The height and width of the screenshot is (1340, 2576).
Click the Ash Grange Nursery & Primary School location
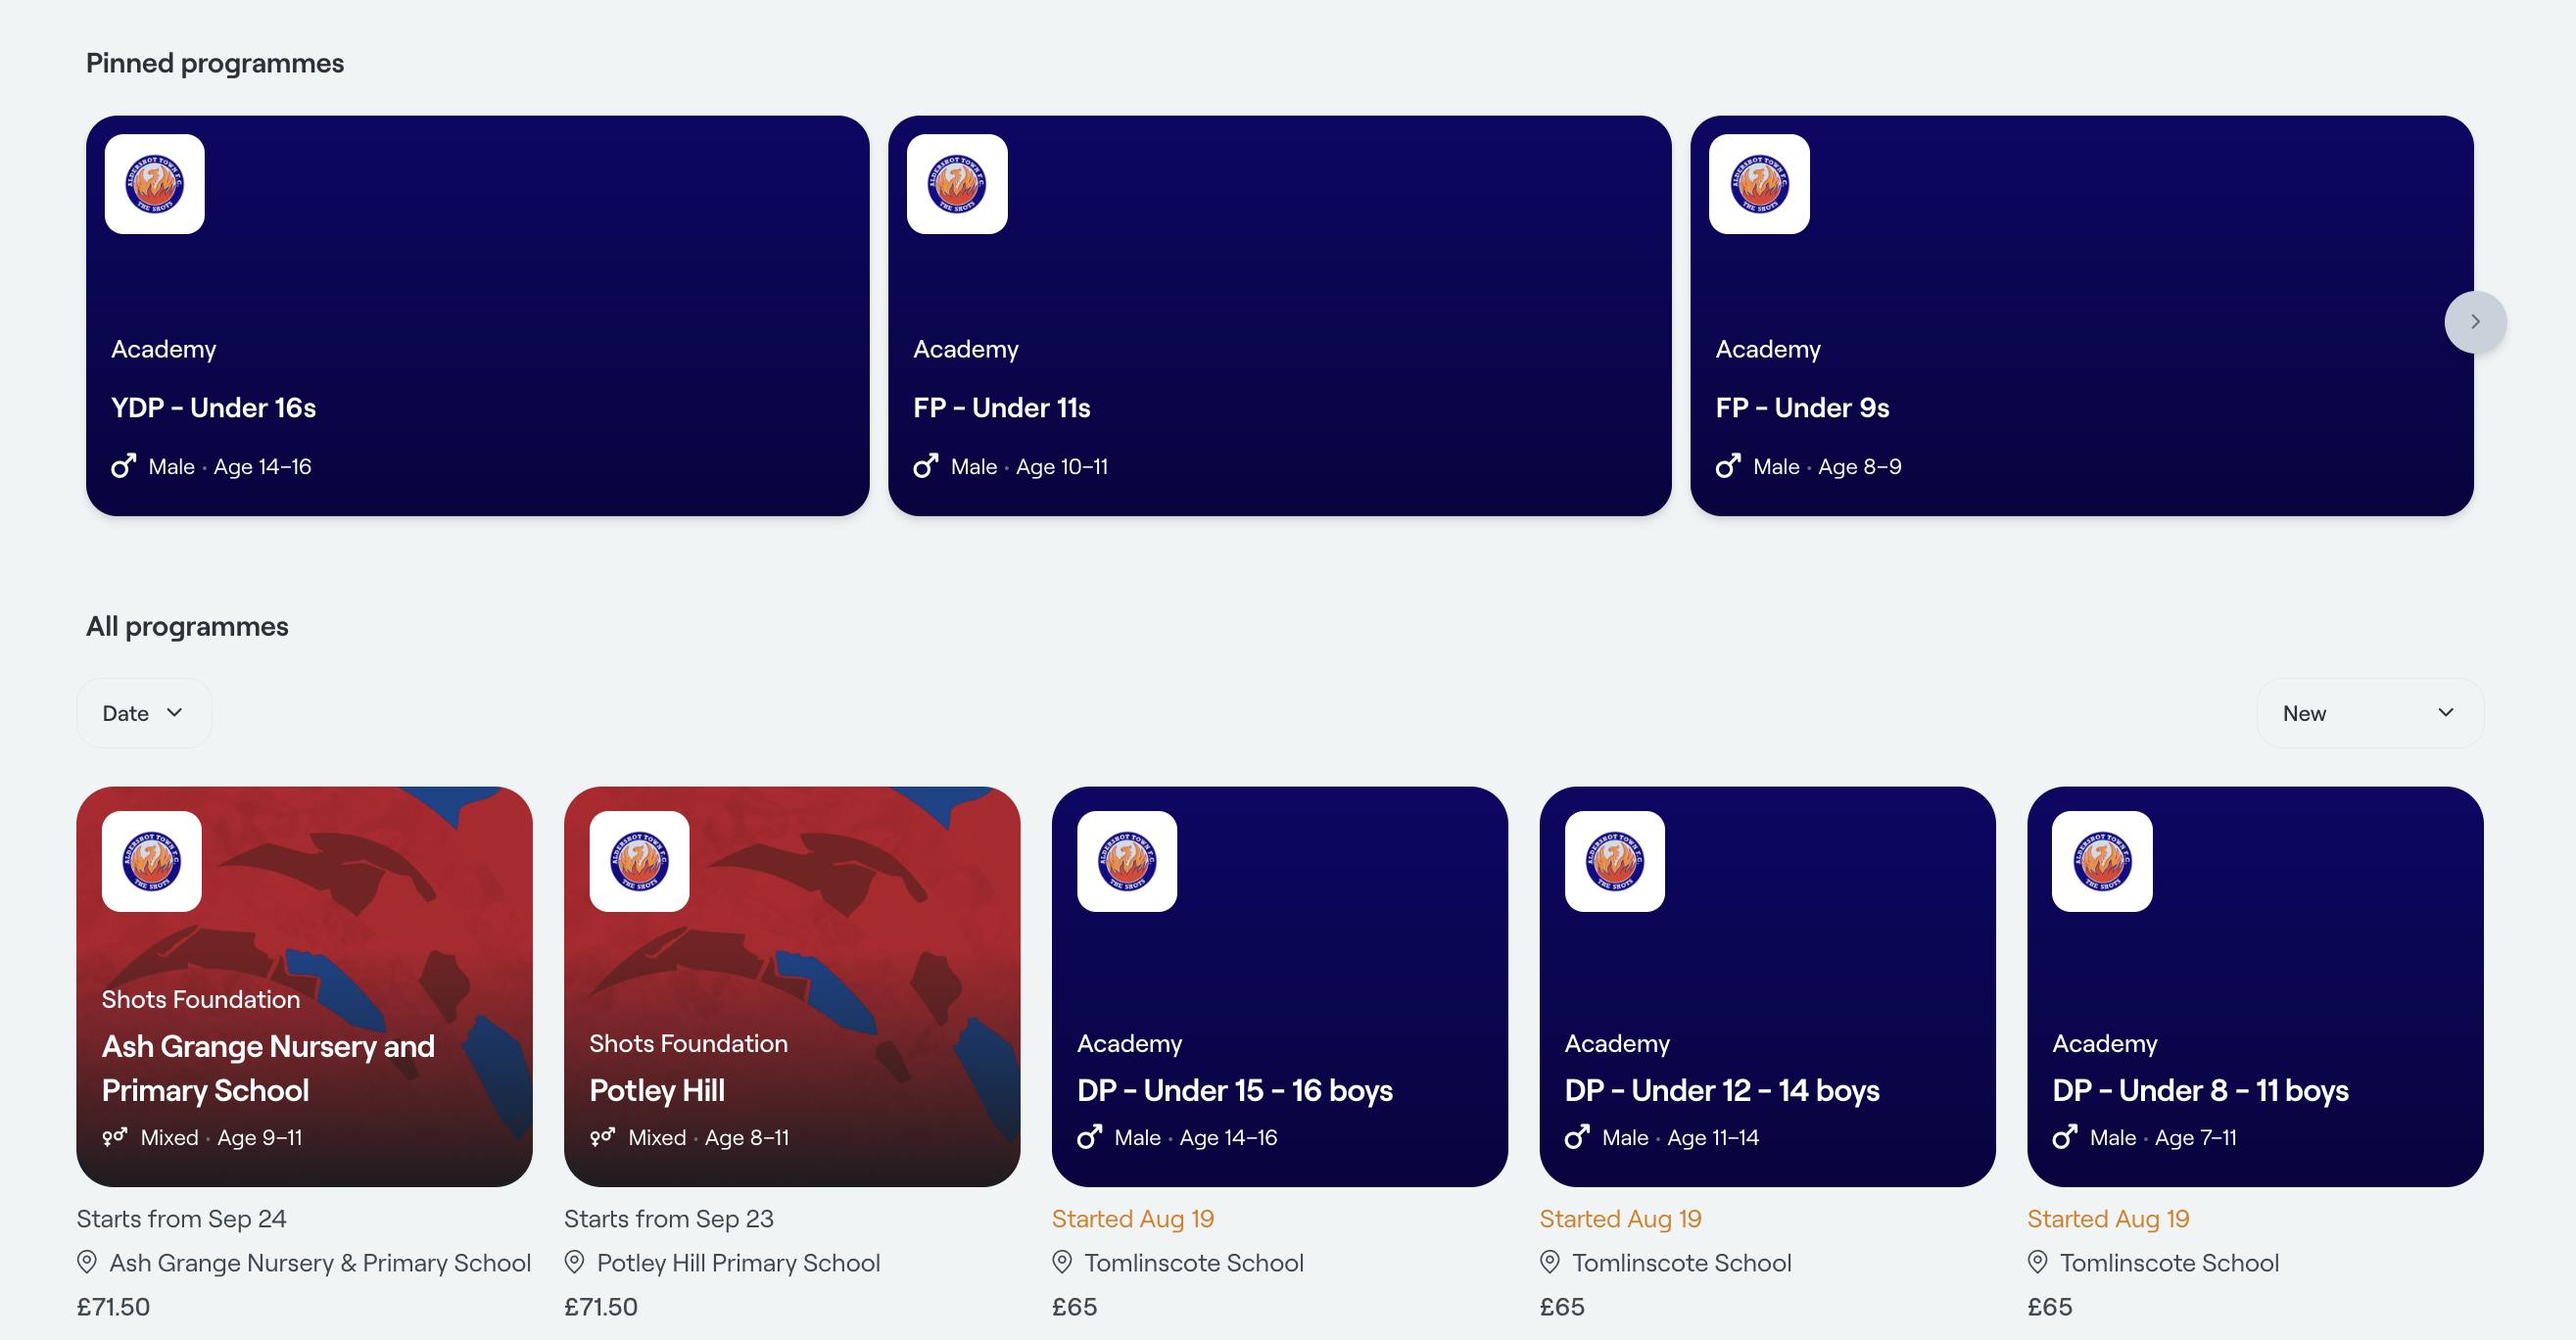pos(320,1263)
